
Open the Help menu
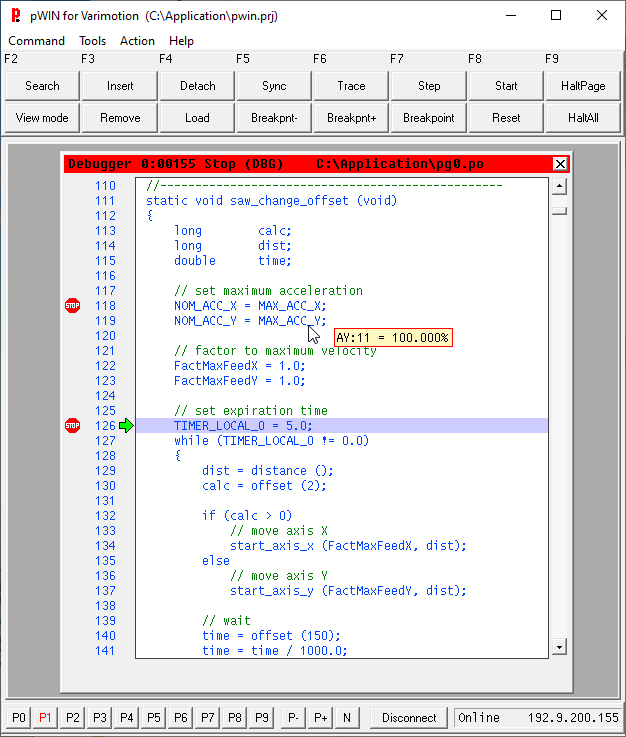(181, 41)
